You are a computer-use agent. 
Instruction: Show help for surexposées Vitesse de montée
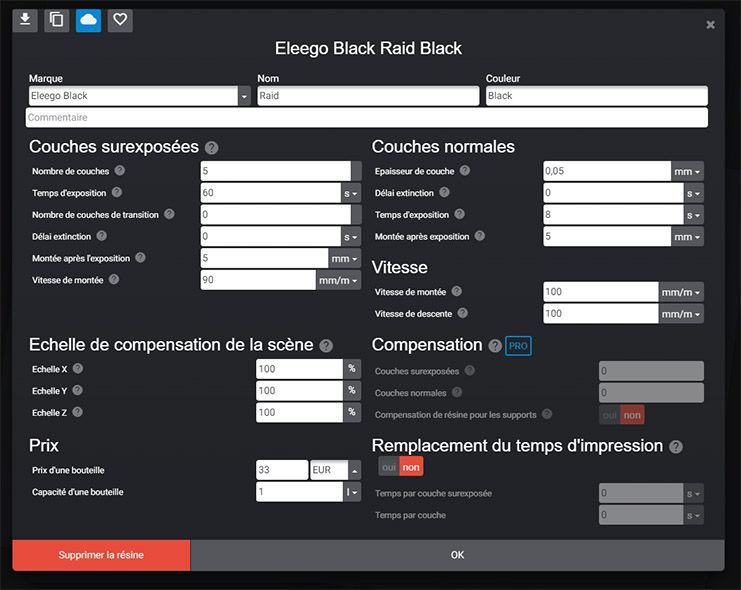coord(114,279)
